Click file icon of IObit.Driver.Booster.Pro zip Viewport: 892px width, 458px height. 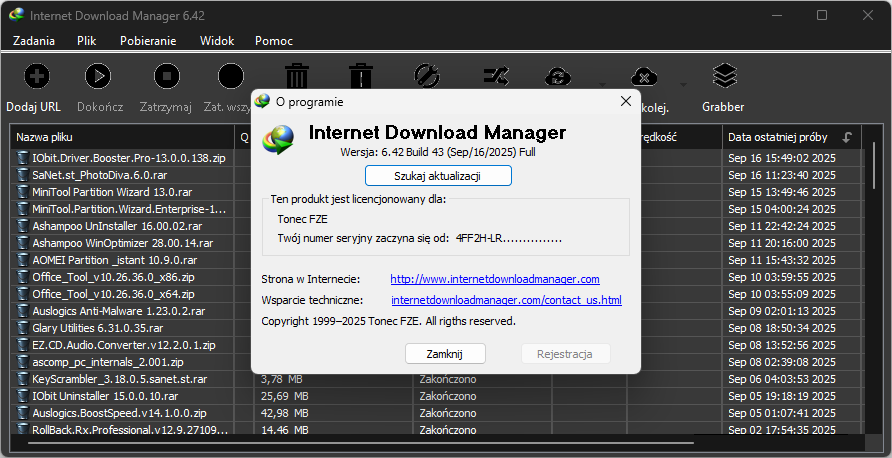tap(22, 158)
